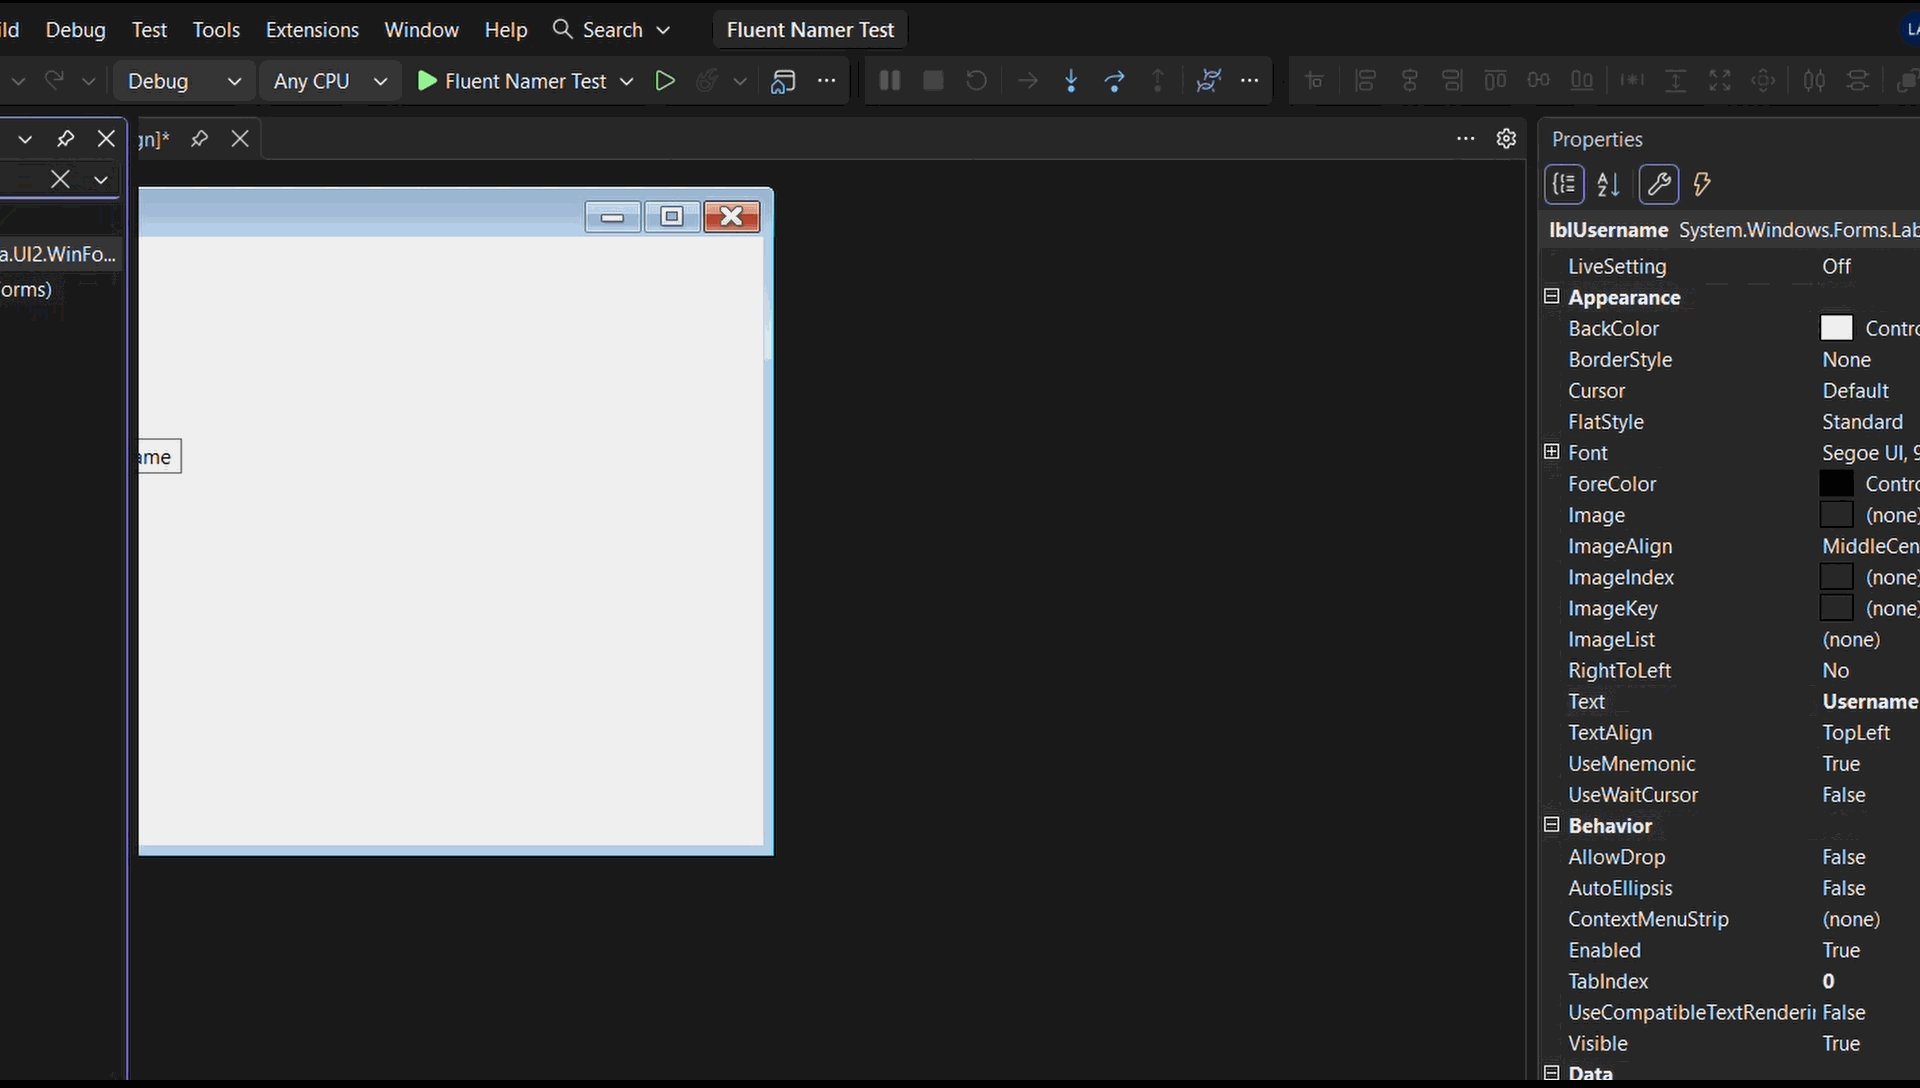Click Make Same Height layout icon
Screen dimensions: 1920x1088
(1676, 81)
